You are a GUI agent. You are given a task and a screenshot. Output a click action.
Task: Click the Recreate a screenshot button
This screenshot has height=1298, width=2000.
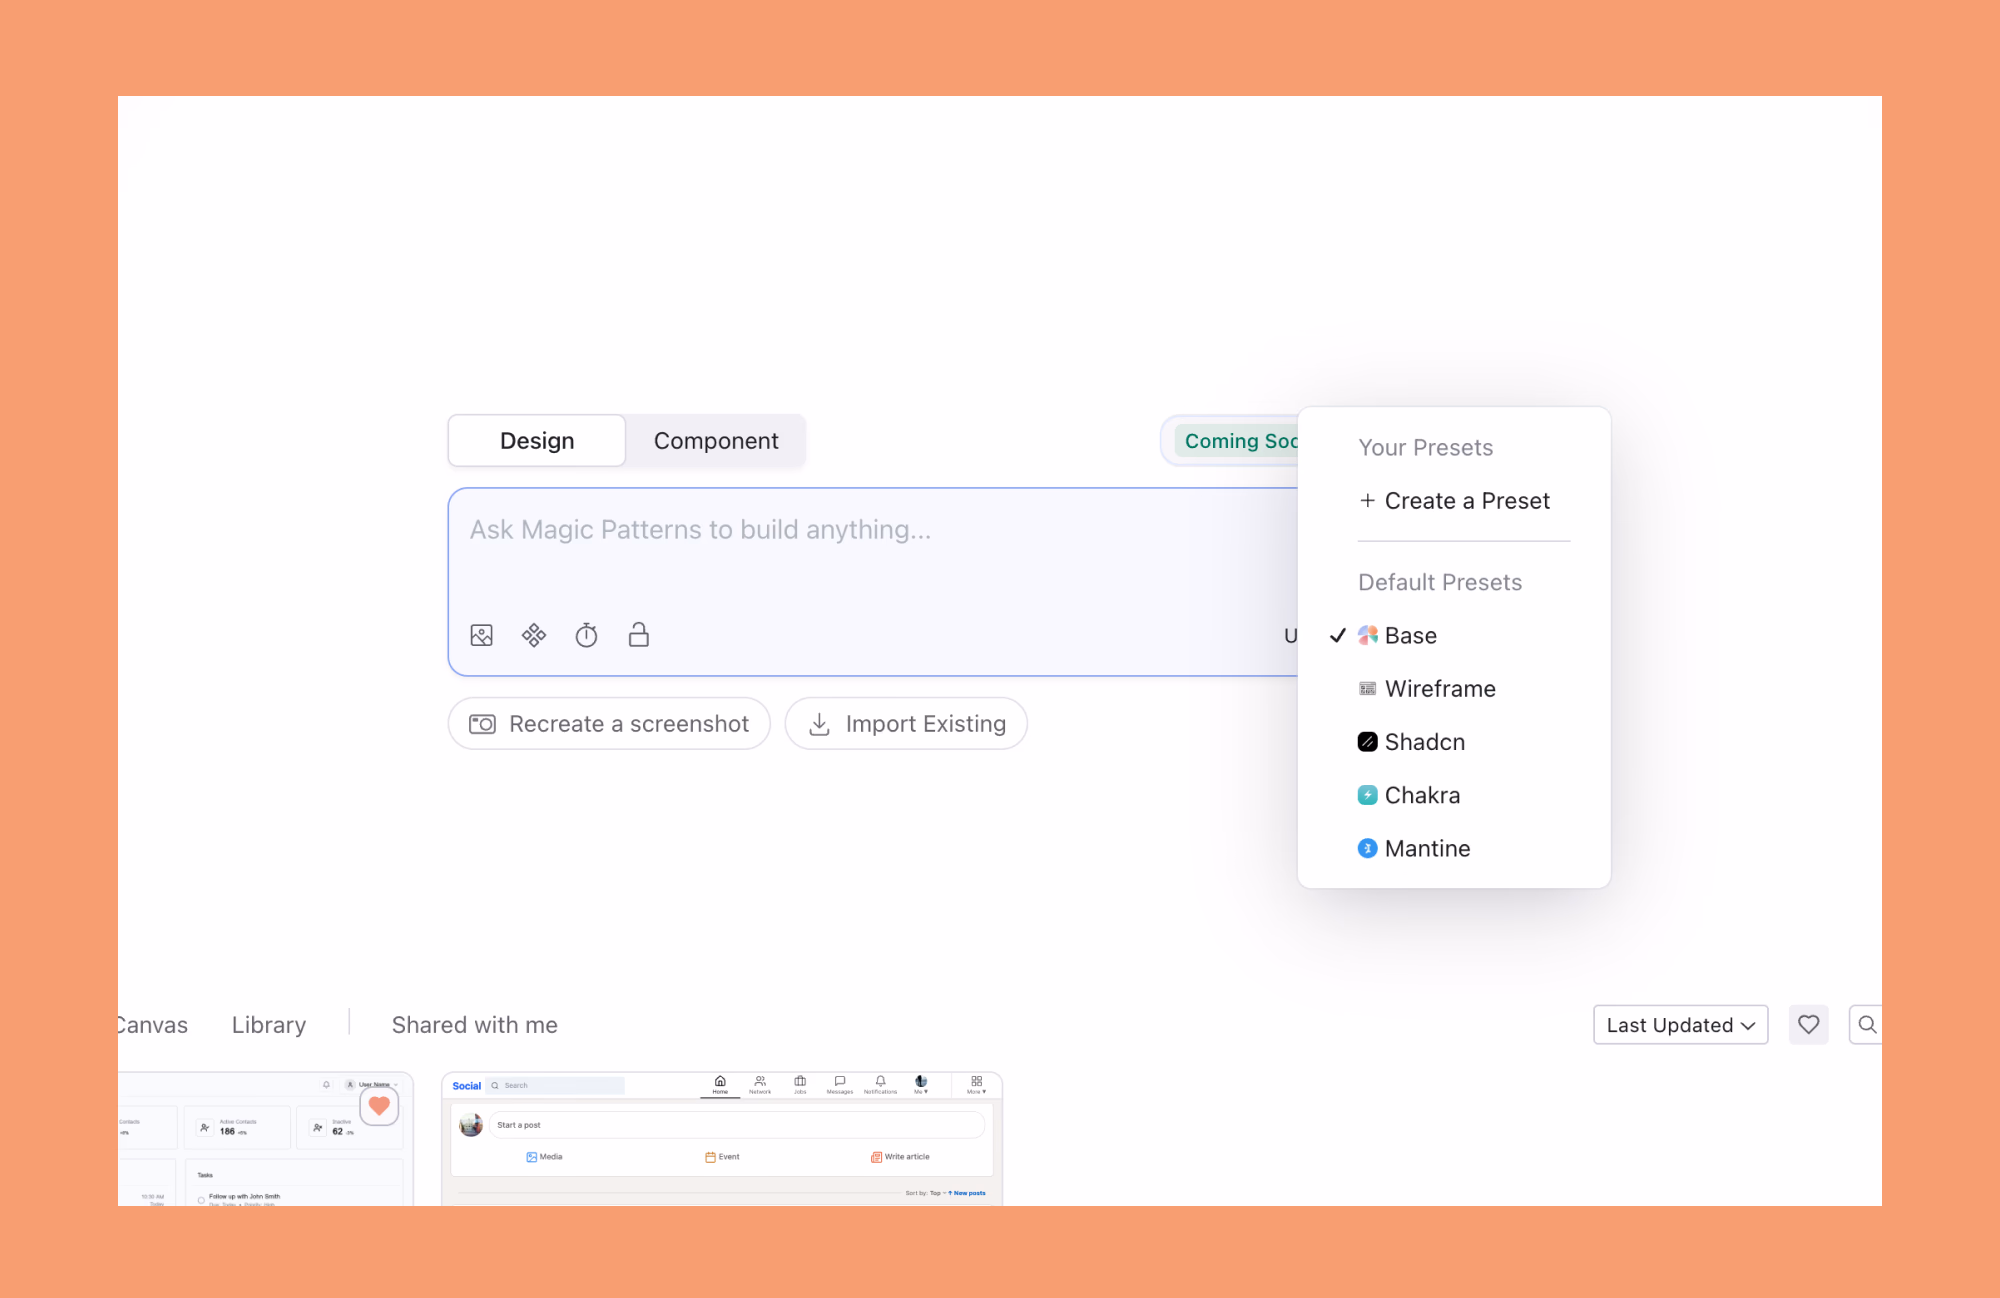click(609, 724)
